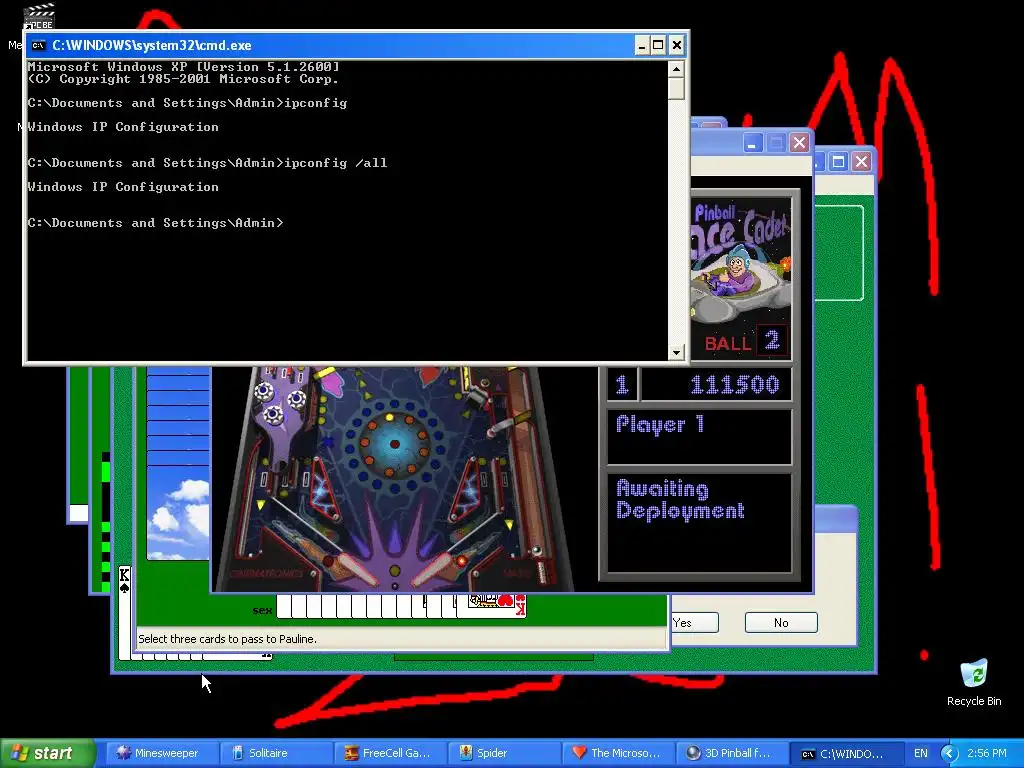Click the Hearts status text 'Select three cards to pass to Pauline.'
Image resolution: width=1024 pixels, height=768 pixels.
pos(227,639)
